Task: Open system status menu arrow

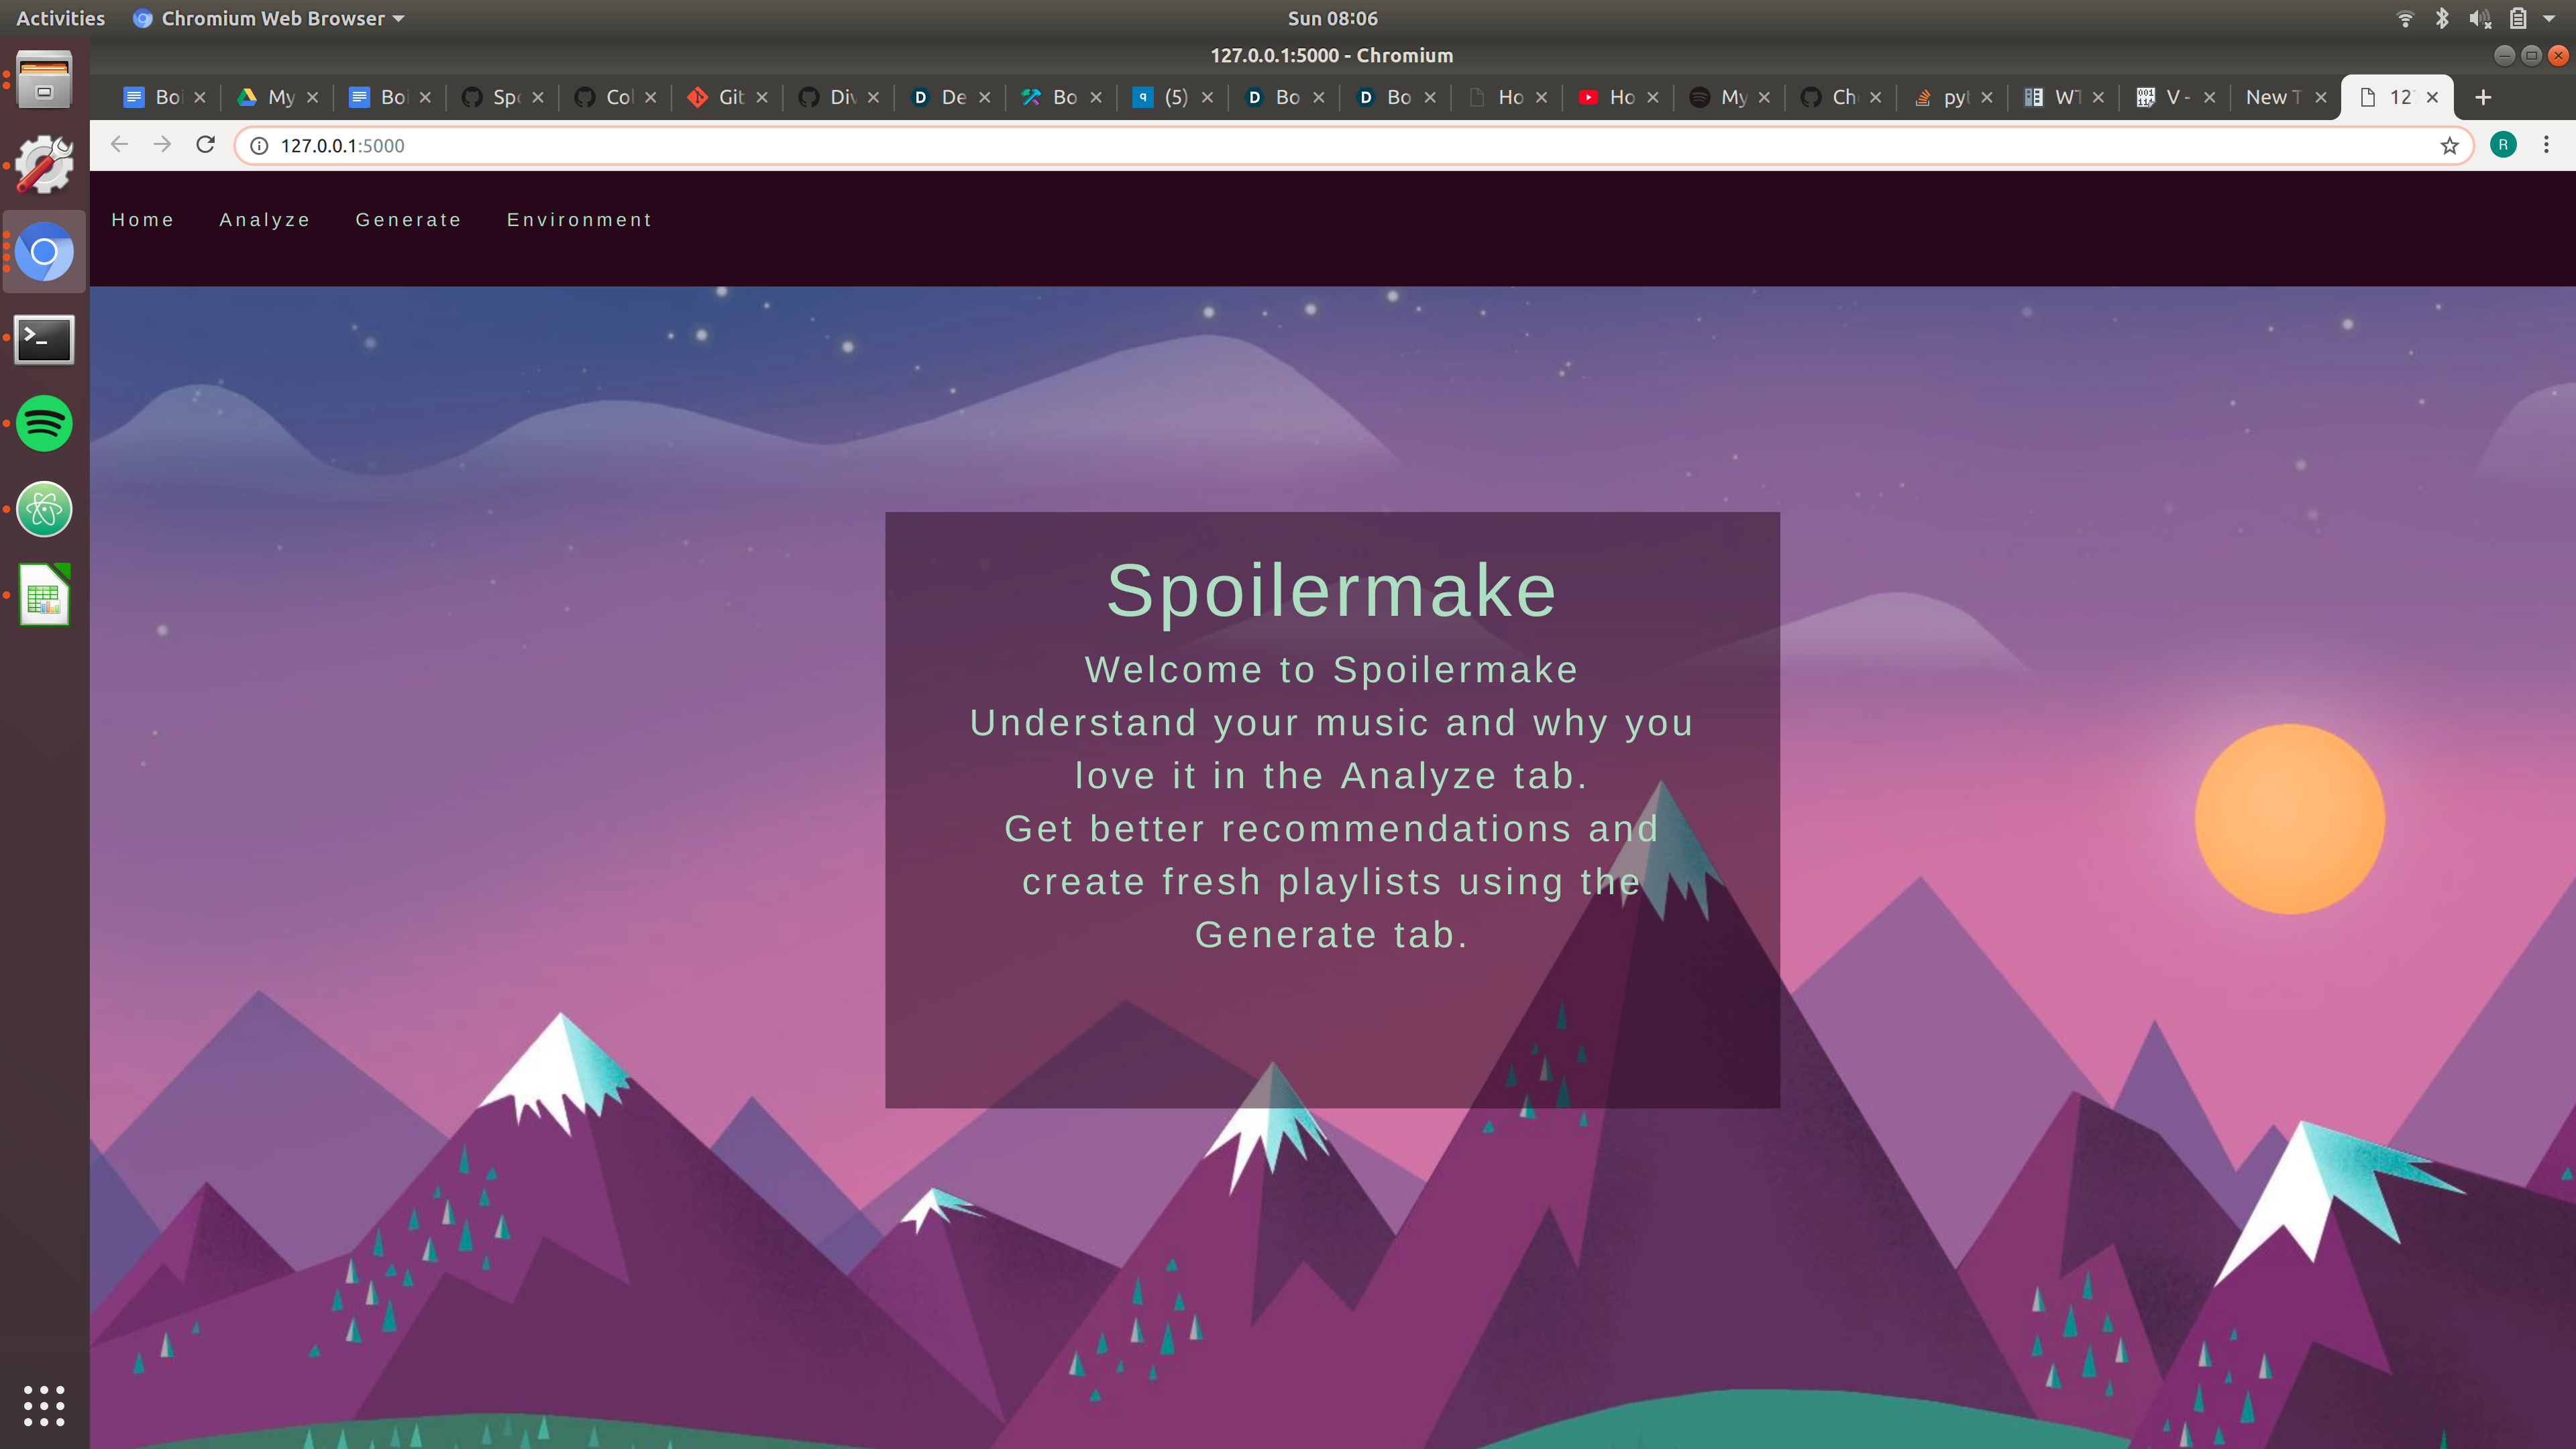Action: point(2549,18)
